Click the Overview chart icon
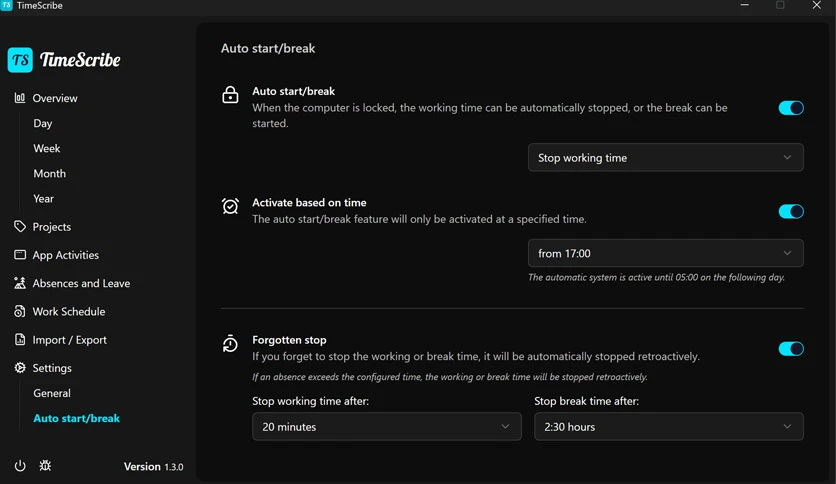Image resolution: width=836 pixels, height=484 pixels. pyautogui.click(x=20, y=98)
